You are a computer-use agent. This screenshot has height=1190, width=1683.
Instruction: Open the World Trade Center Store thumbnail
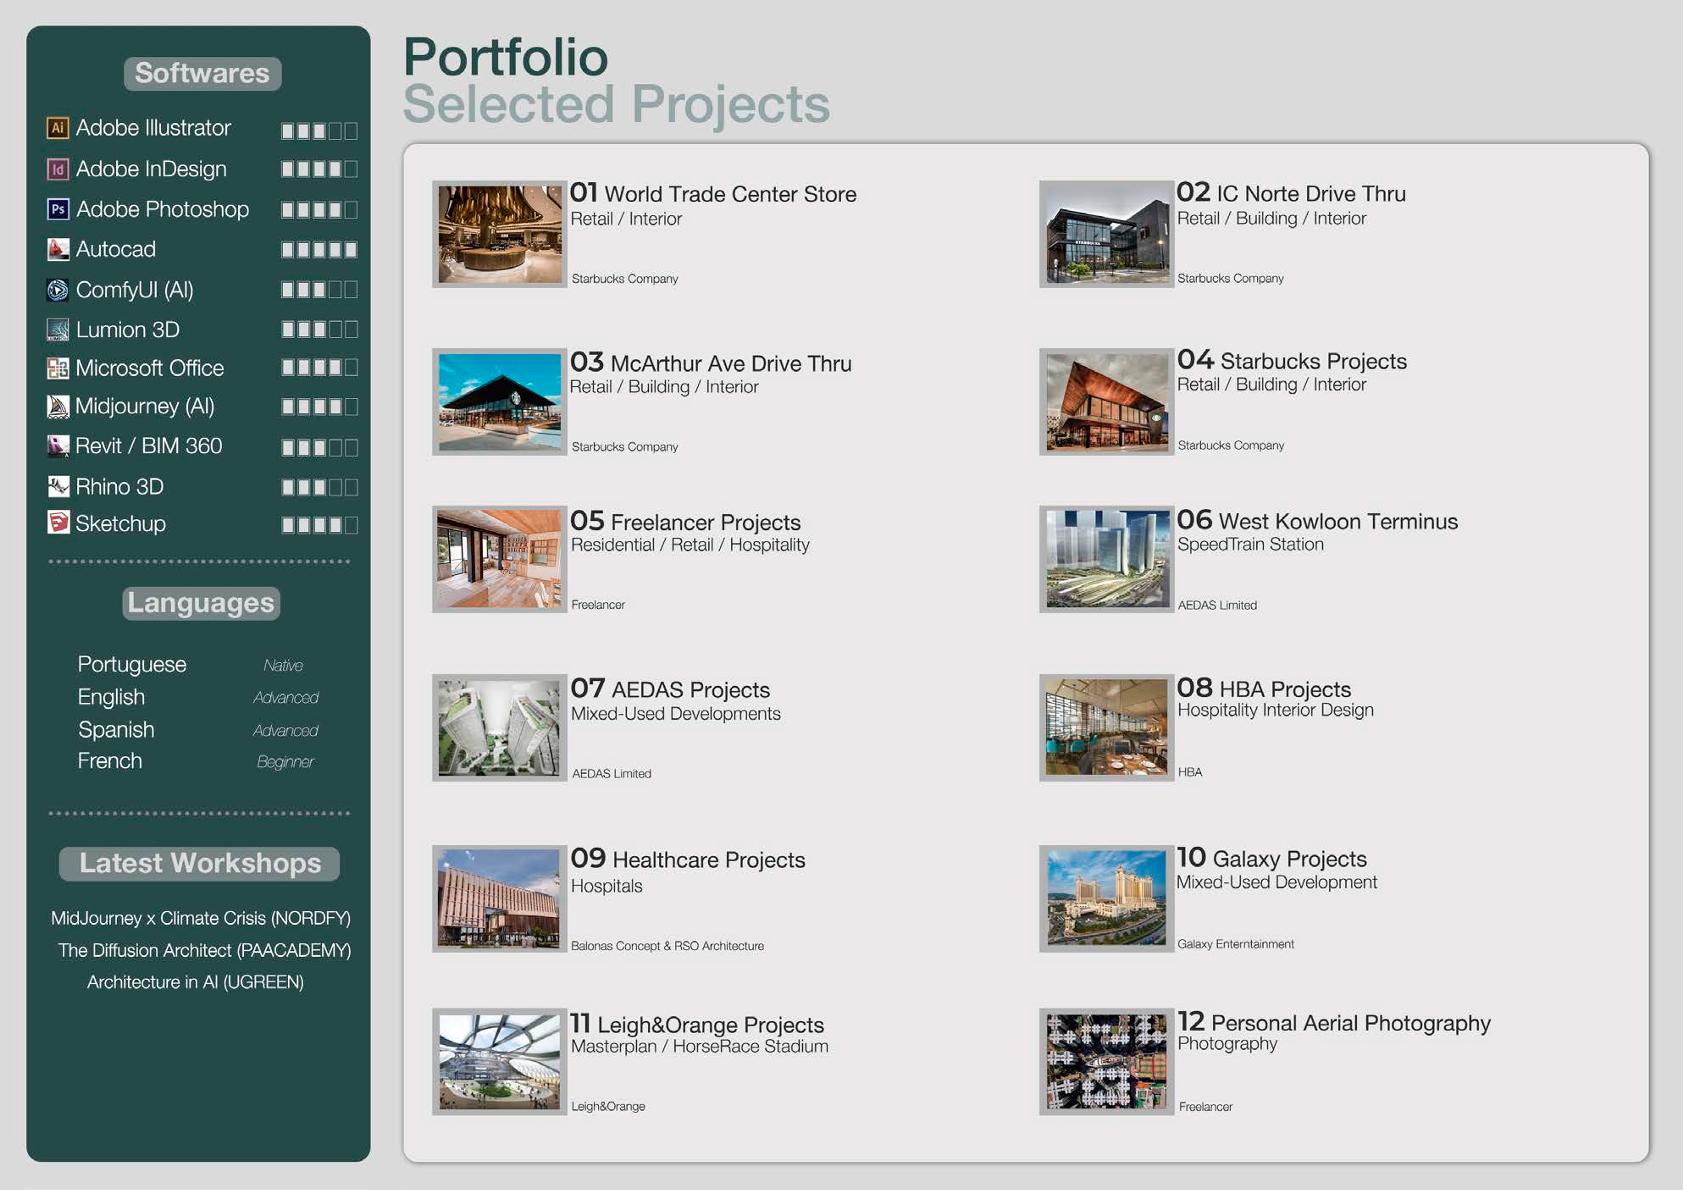(x=499, y=234)
